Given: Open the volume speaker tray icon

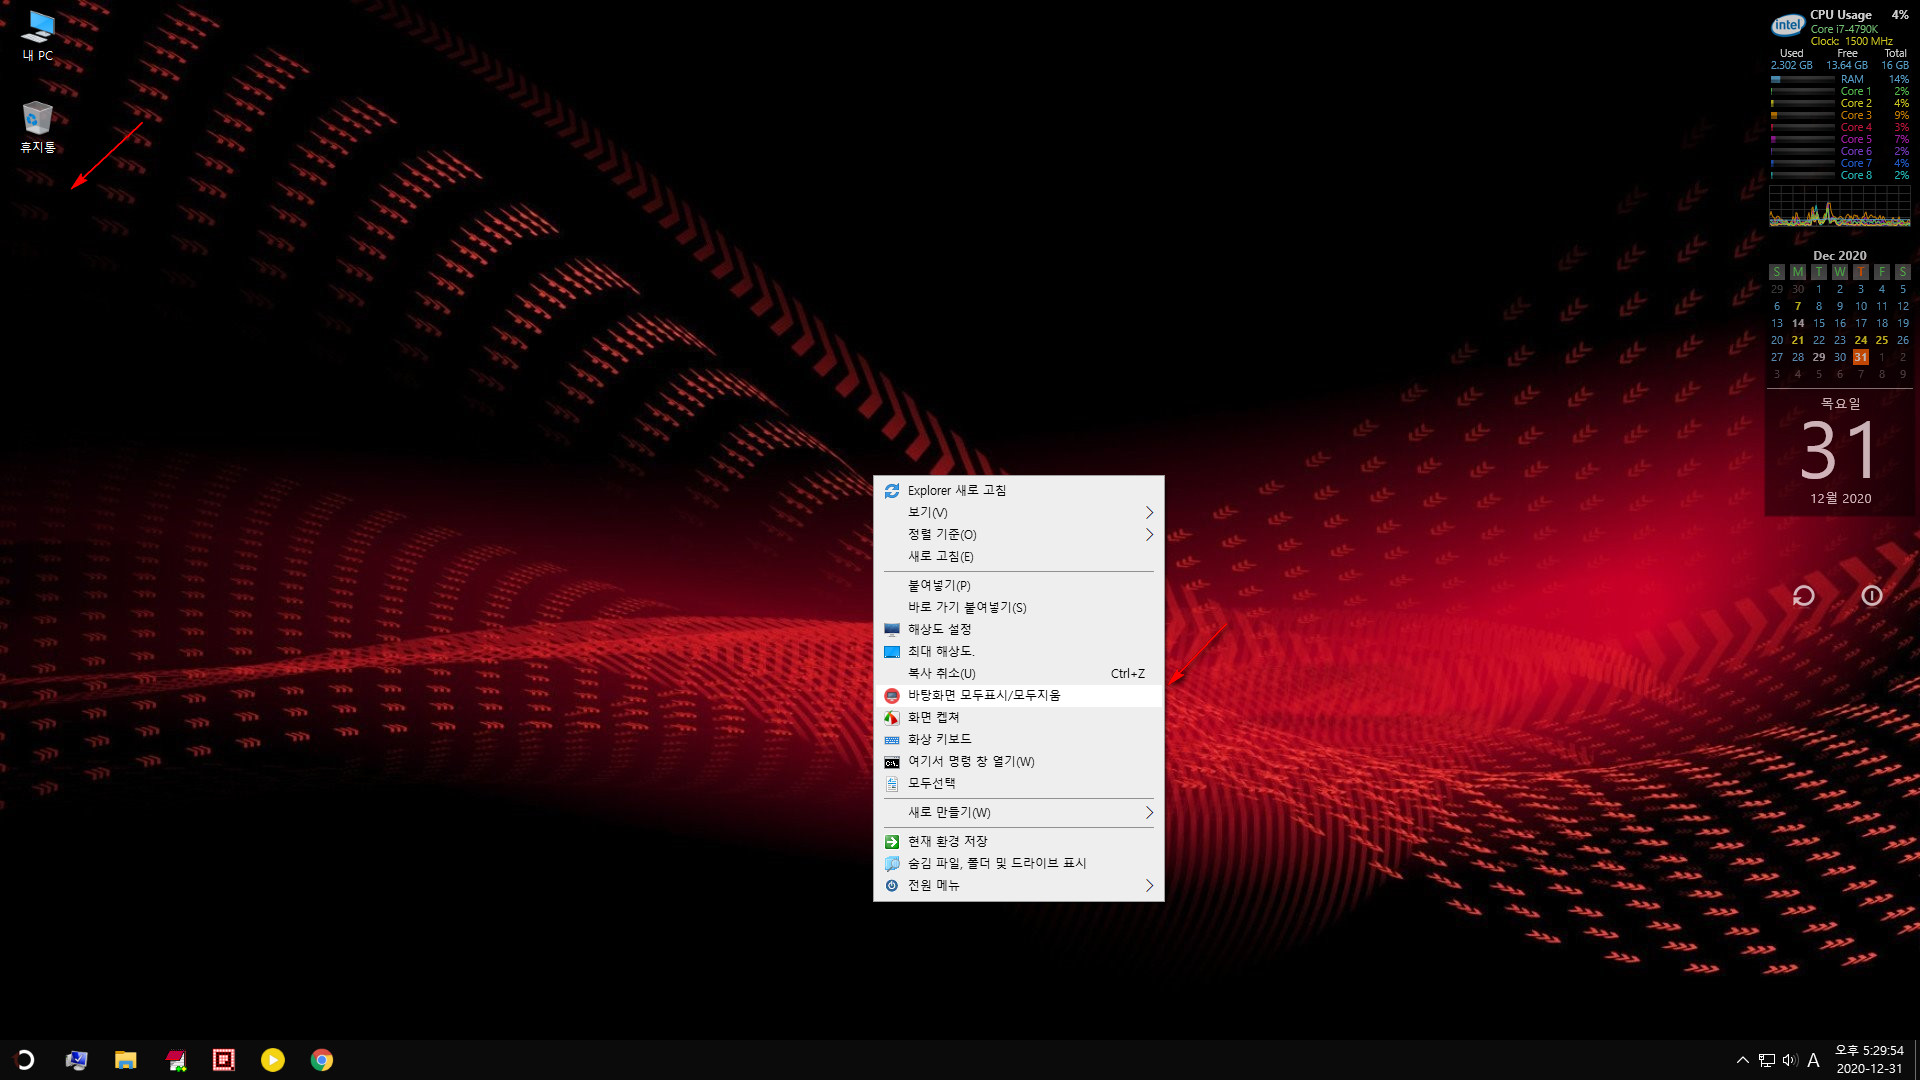Looking at the screenshot, I should (x=1790, y=1060).
